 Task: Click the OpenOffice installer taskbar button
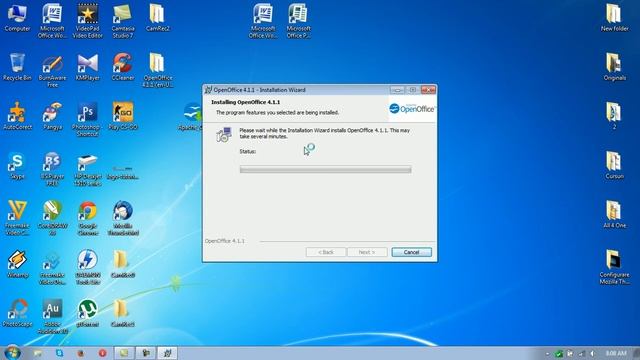(x=167, y=353)
